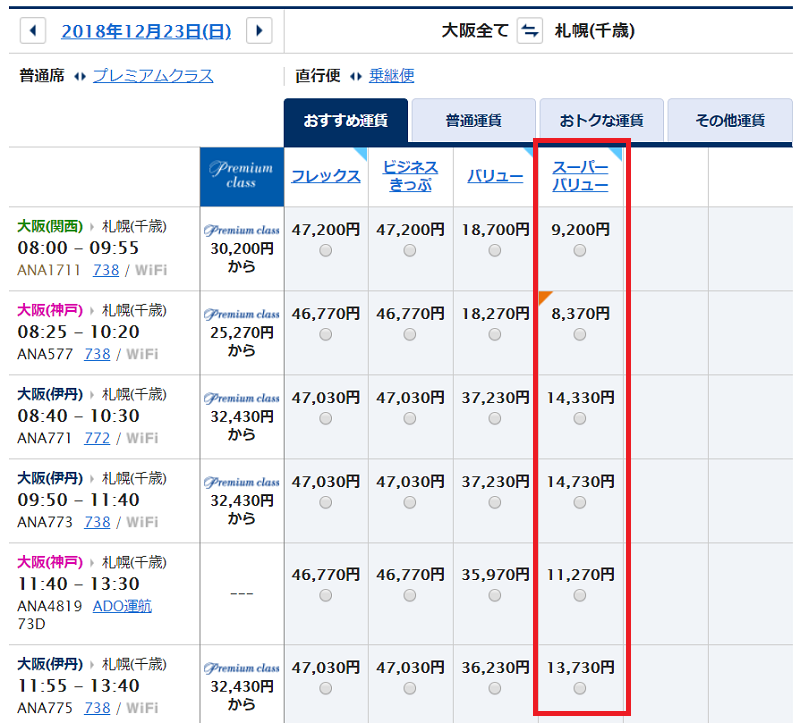Click Premium class 30,200円から for ANA1711

point(242,249)
